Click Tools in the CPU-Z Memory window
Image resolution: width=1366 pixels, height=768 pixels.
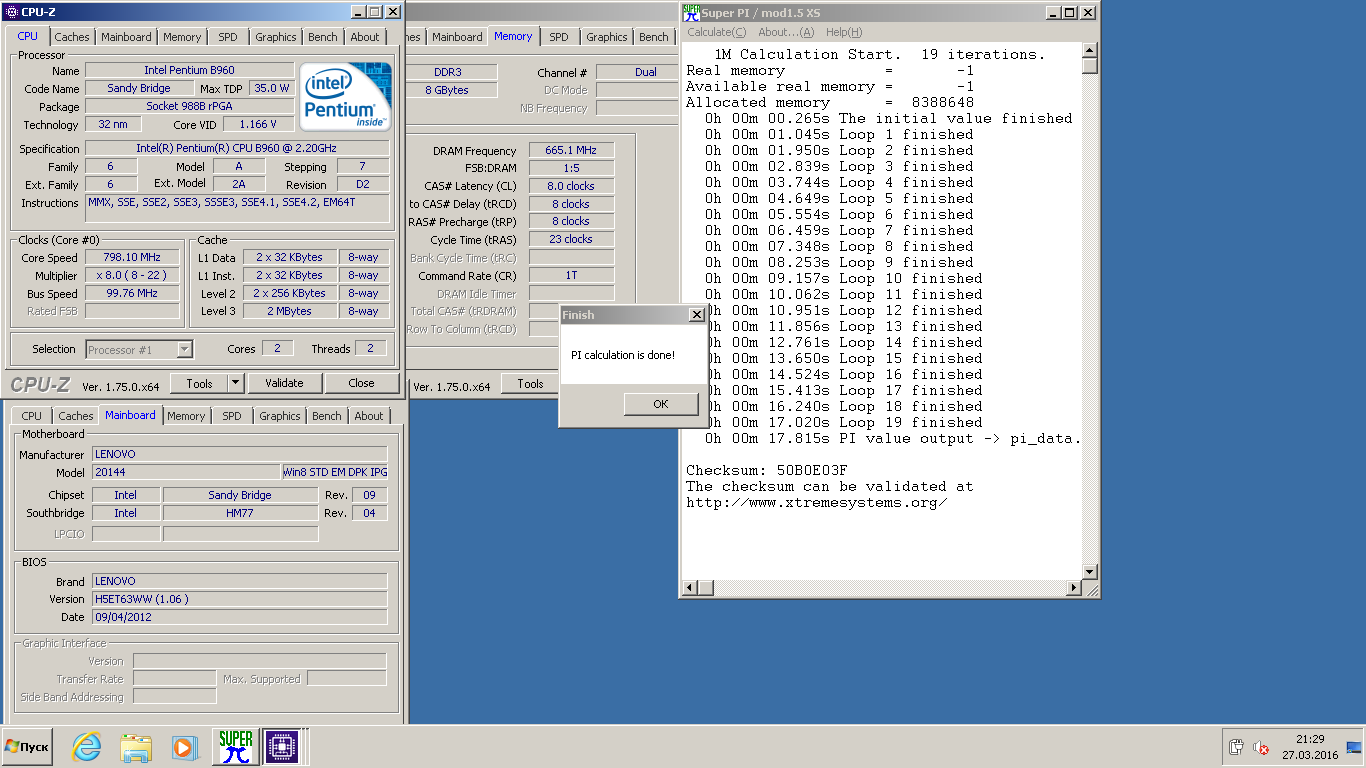[x=530, y=384]
